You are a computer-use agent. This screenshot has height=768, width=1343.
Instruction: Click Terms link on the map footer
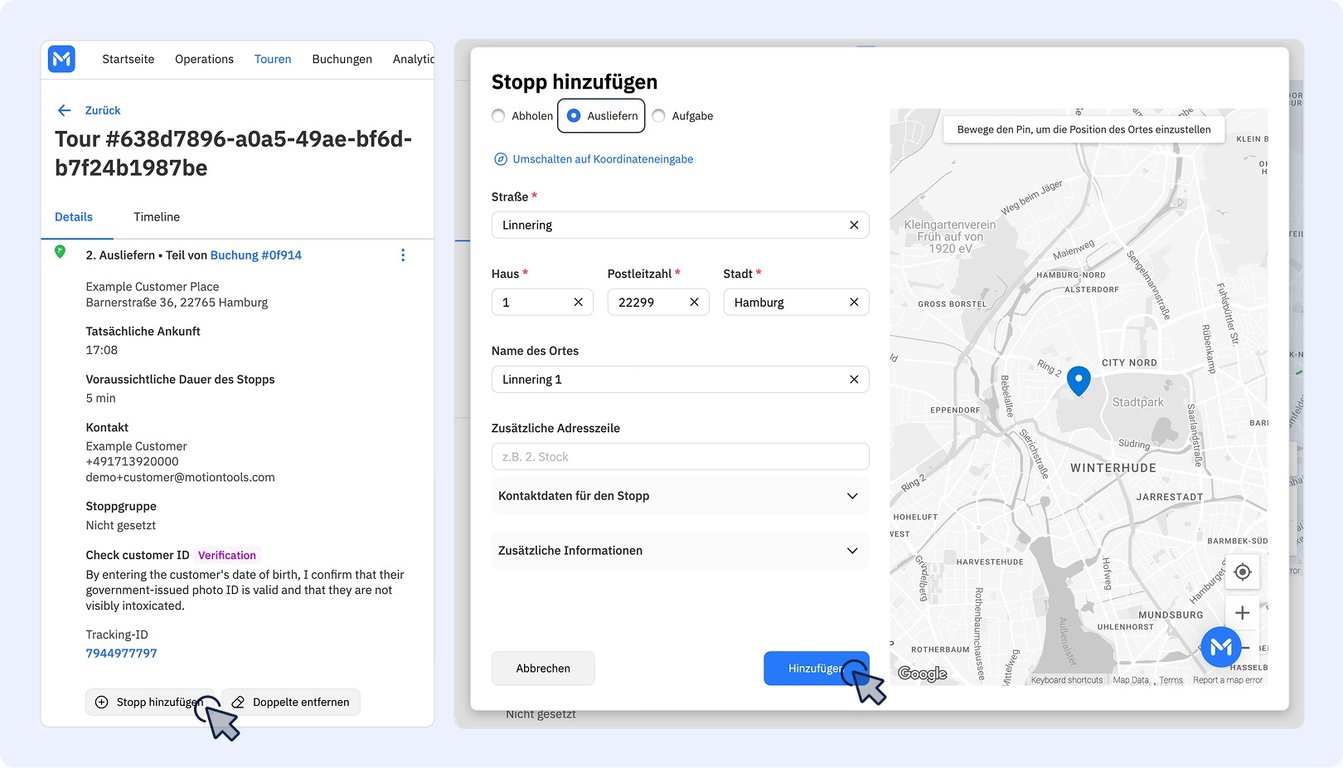tap(1171, 680)
